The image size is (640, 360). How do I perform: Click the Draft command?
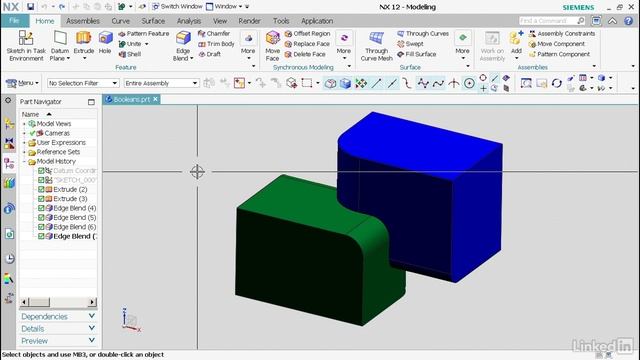pyautogui.click(x=210, y=54)
